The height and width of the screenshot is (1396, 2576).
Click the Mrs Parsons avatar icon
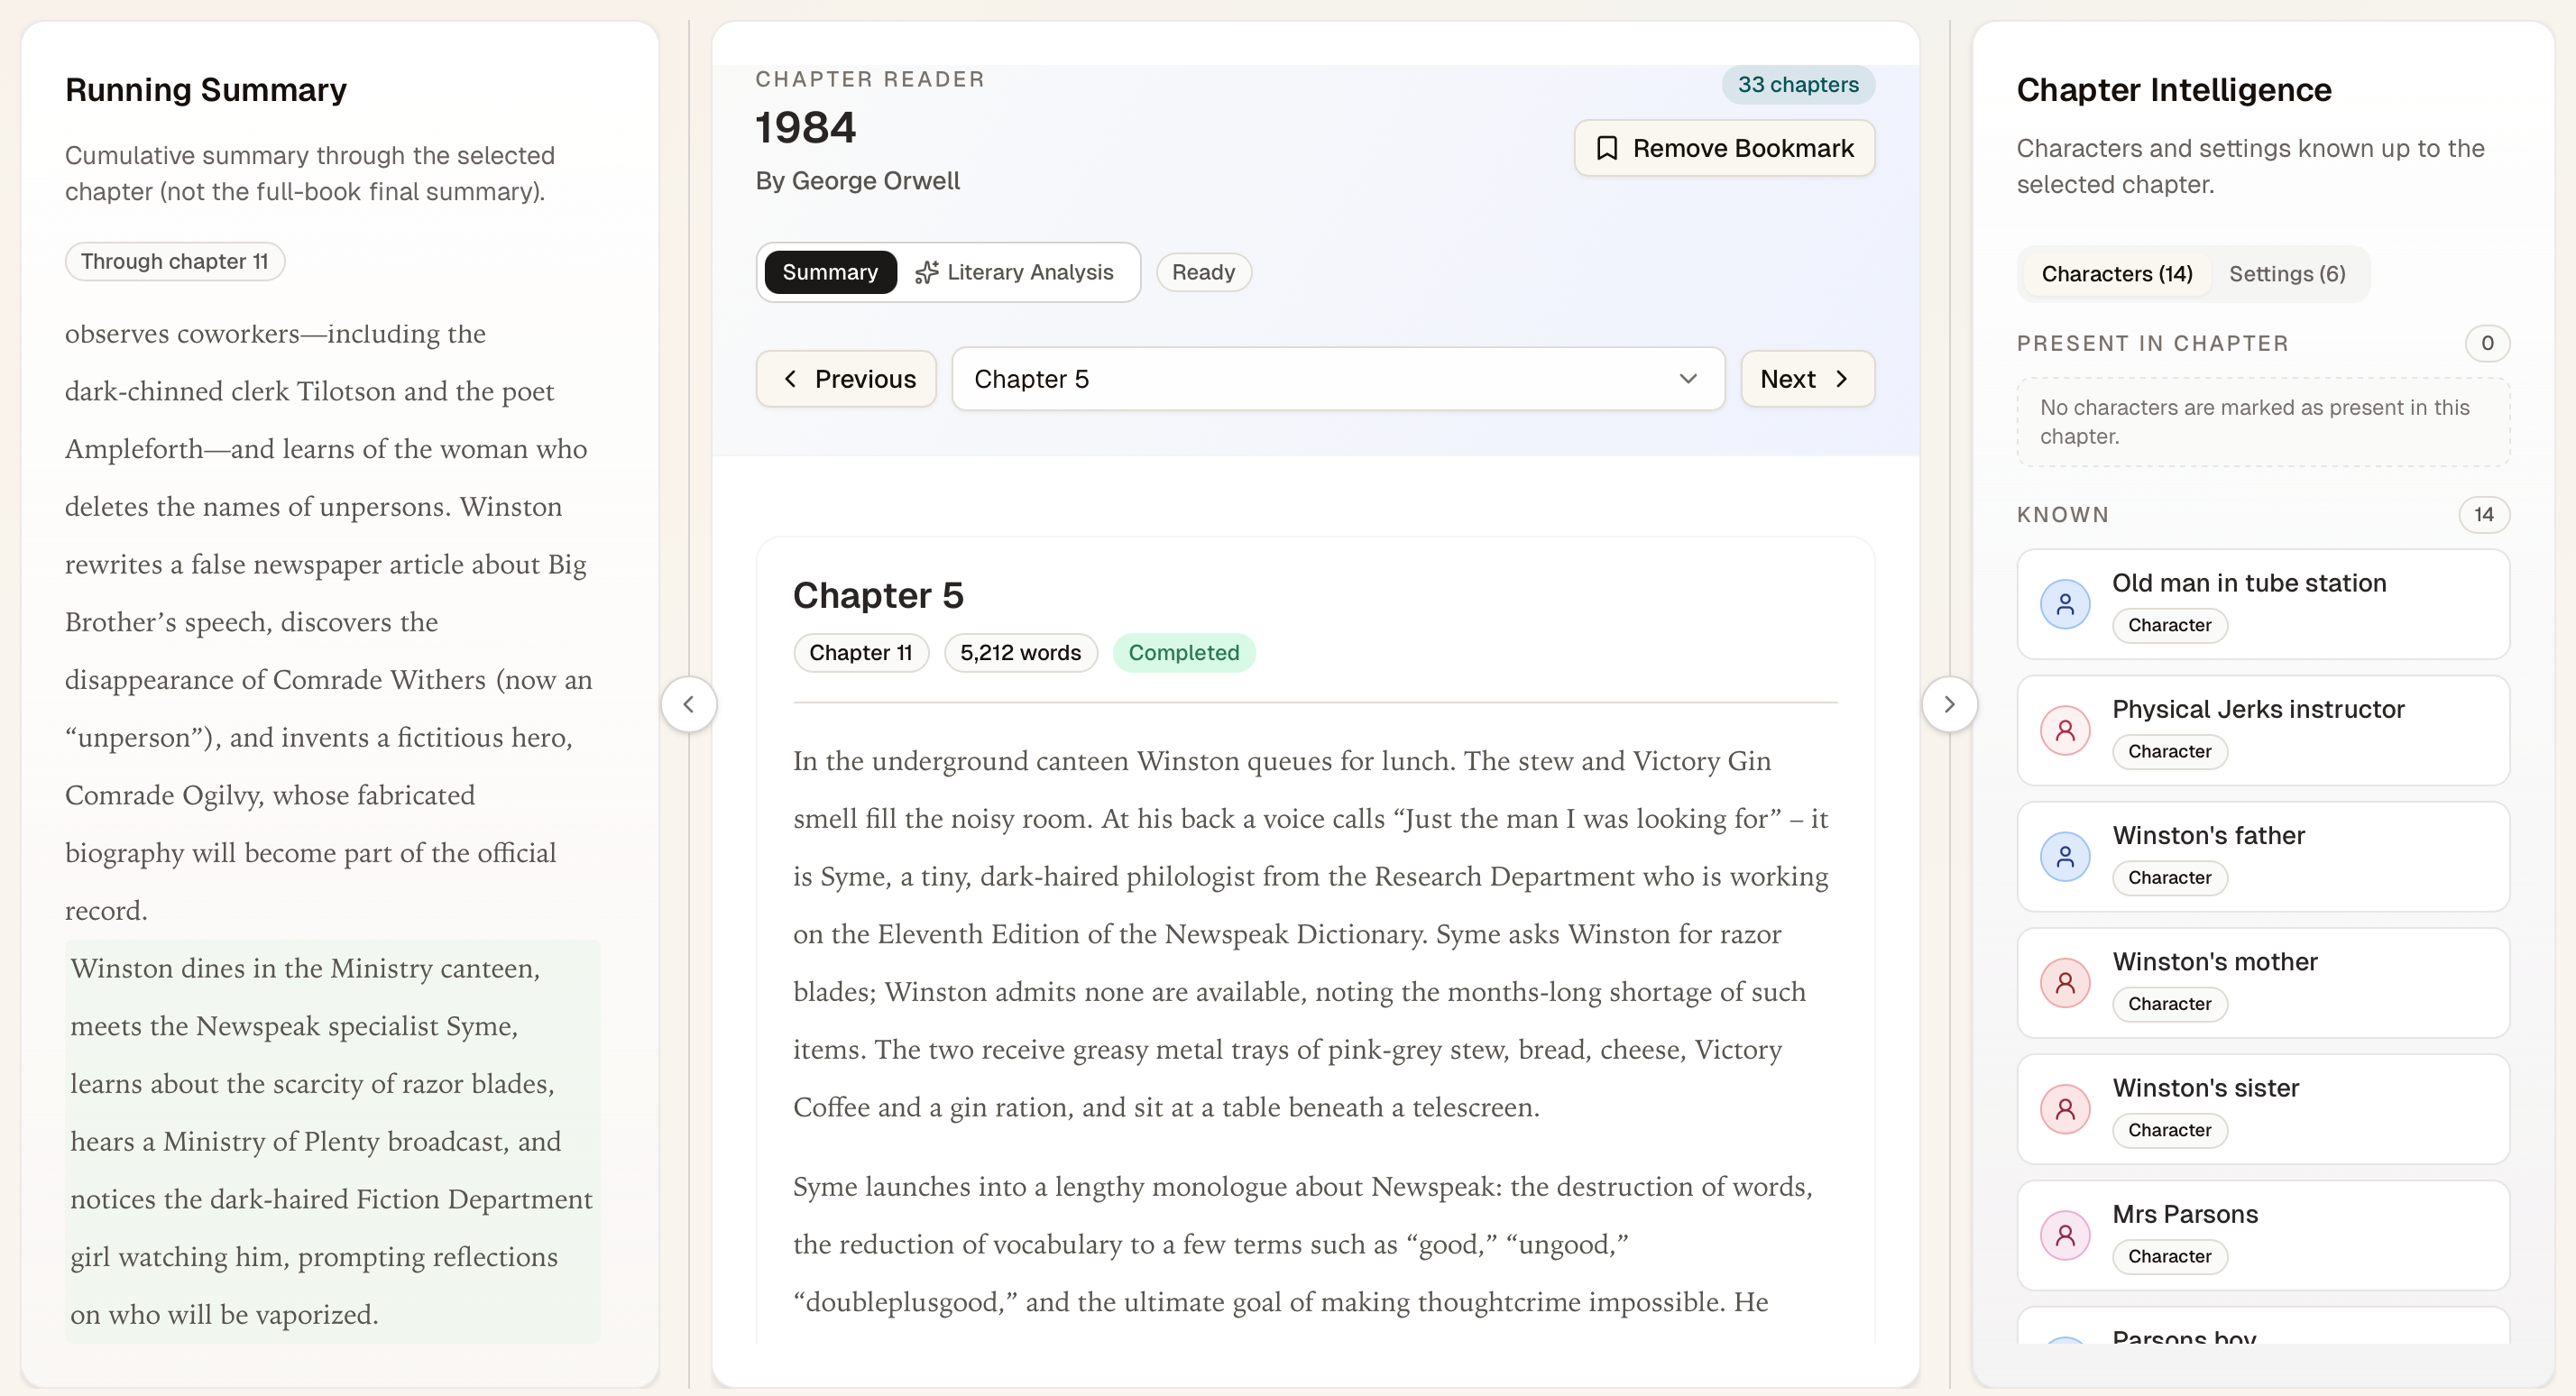point(2066,1236)
